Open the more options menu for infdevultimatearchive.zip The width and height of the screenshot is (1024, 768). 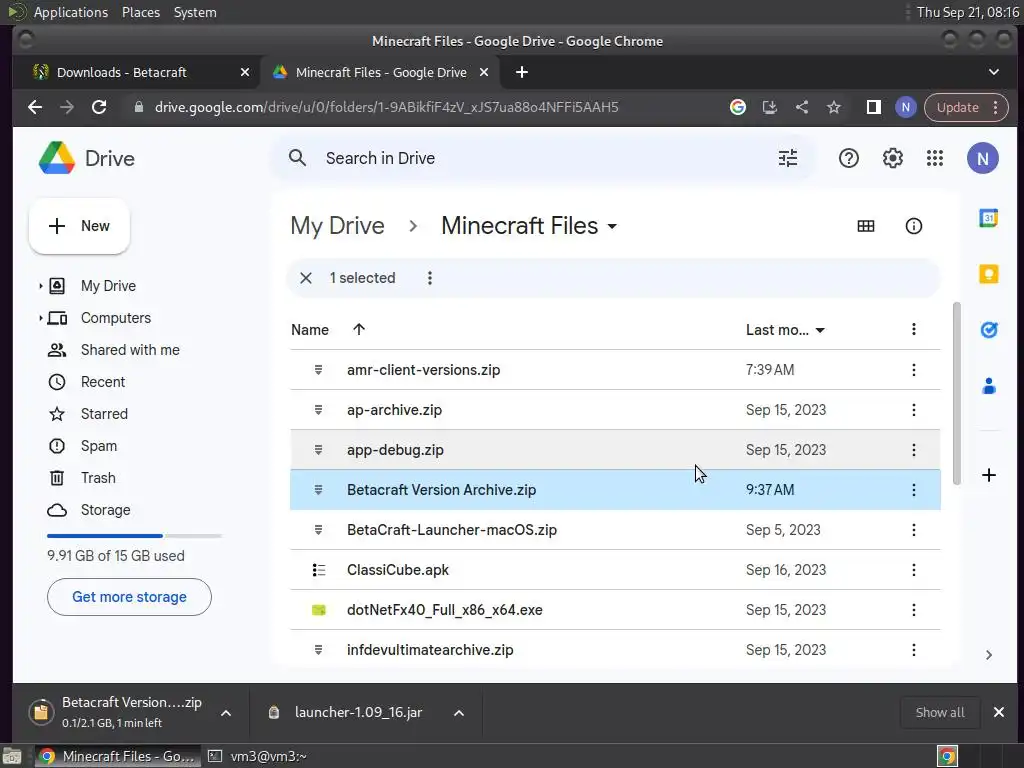click(913, 650)
